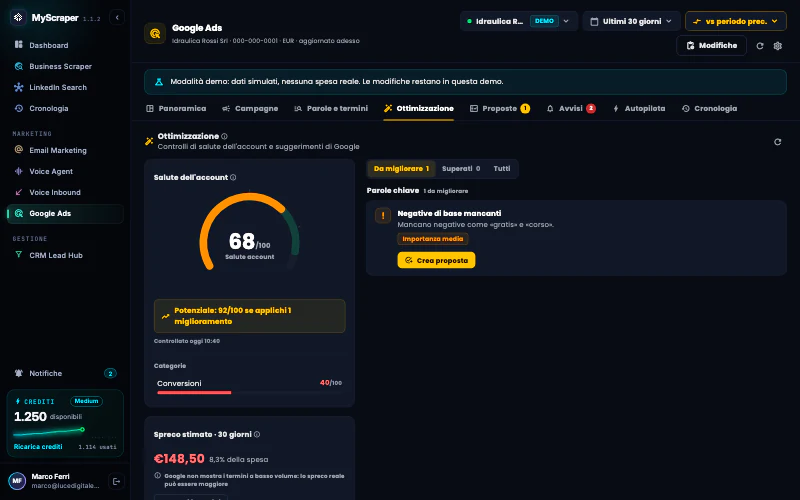Click the €148,50 waste value
This screenshot has height=500, width=800.
point(179,459)
